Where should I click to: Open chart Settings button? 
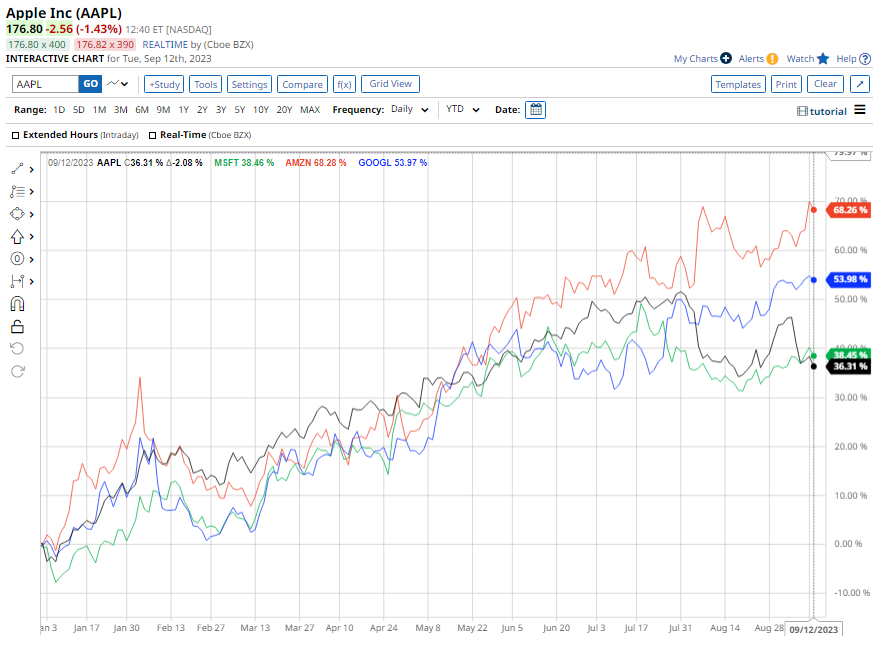pyautogui.click(x=249, y=84)
